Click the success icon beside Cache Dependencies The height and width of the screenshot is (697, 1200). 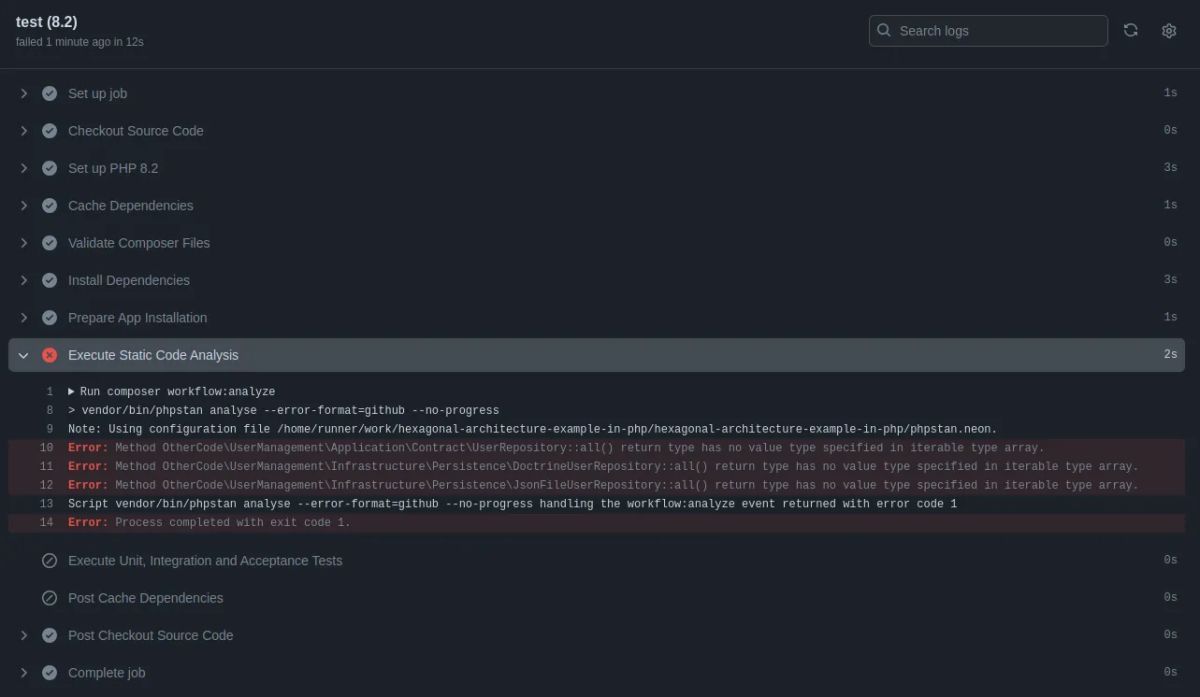[49, 205]
